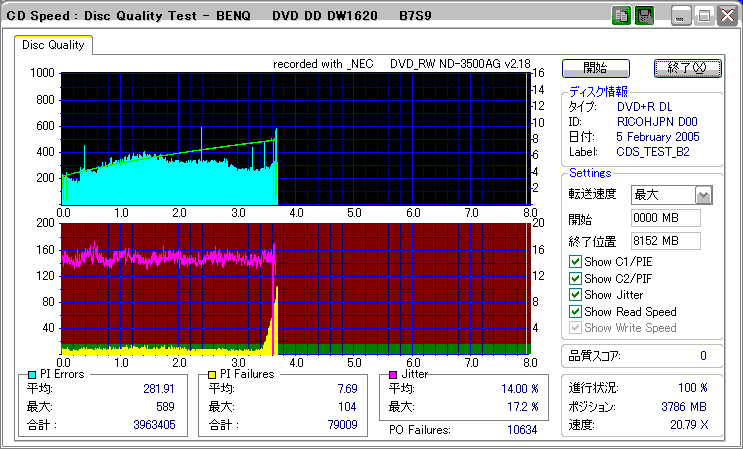Screen dimensions: 743x449
Task: Click the magenta Jitter legend square
Action: pos(393,375)
